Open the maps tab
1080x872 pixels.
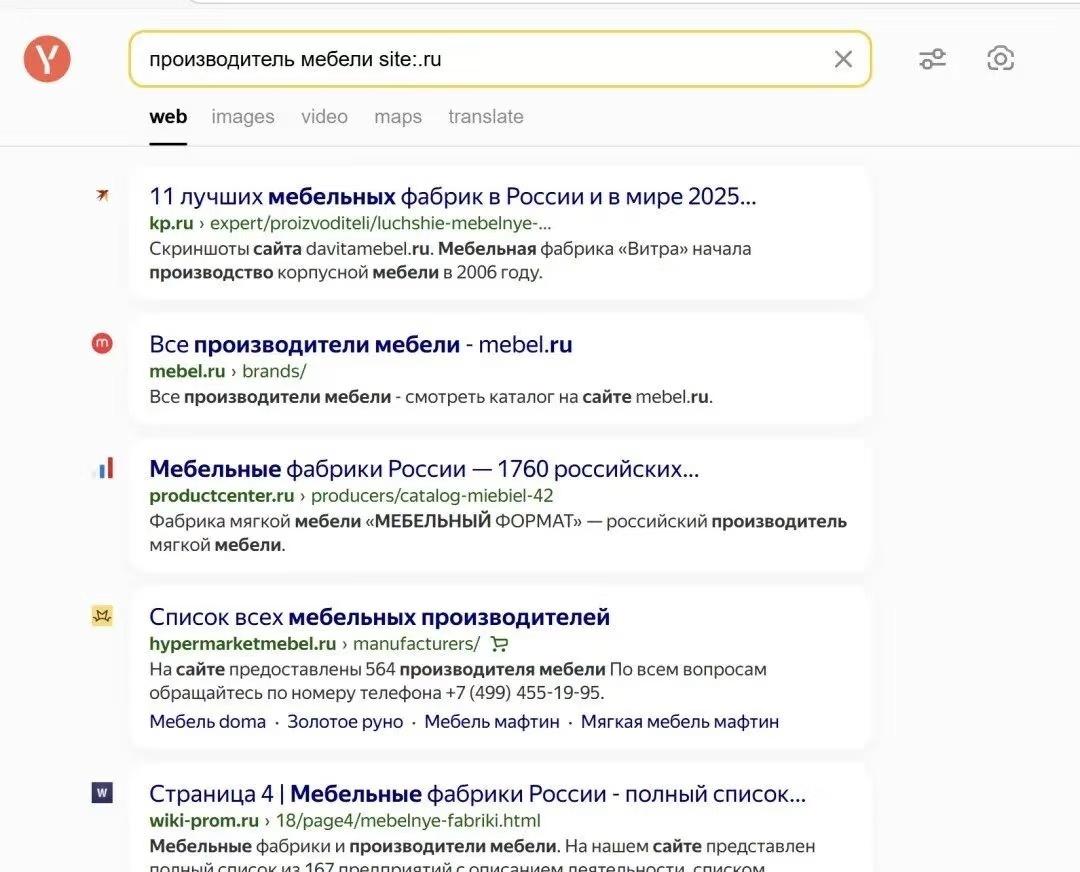[x=398, y=116]
